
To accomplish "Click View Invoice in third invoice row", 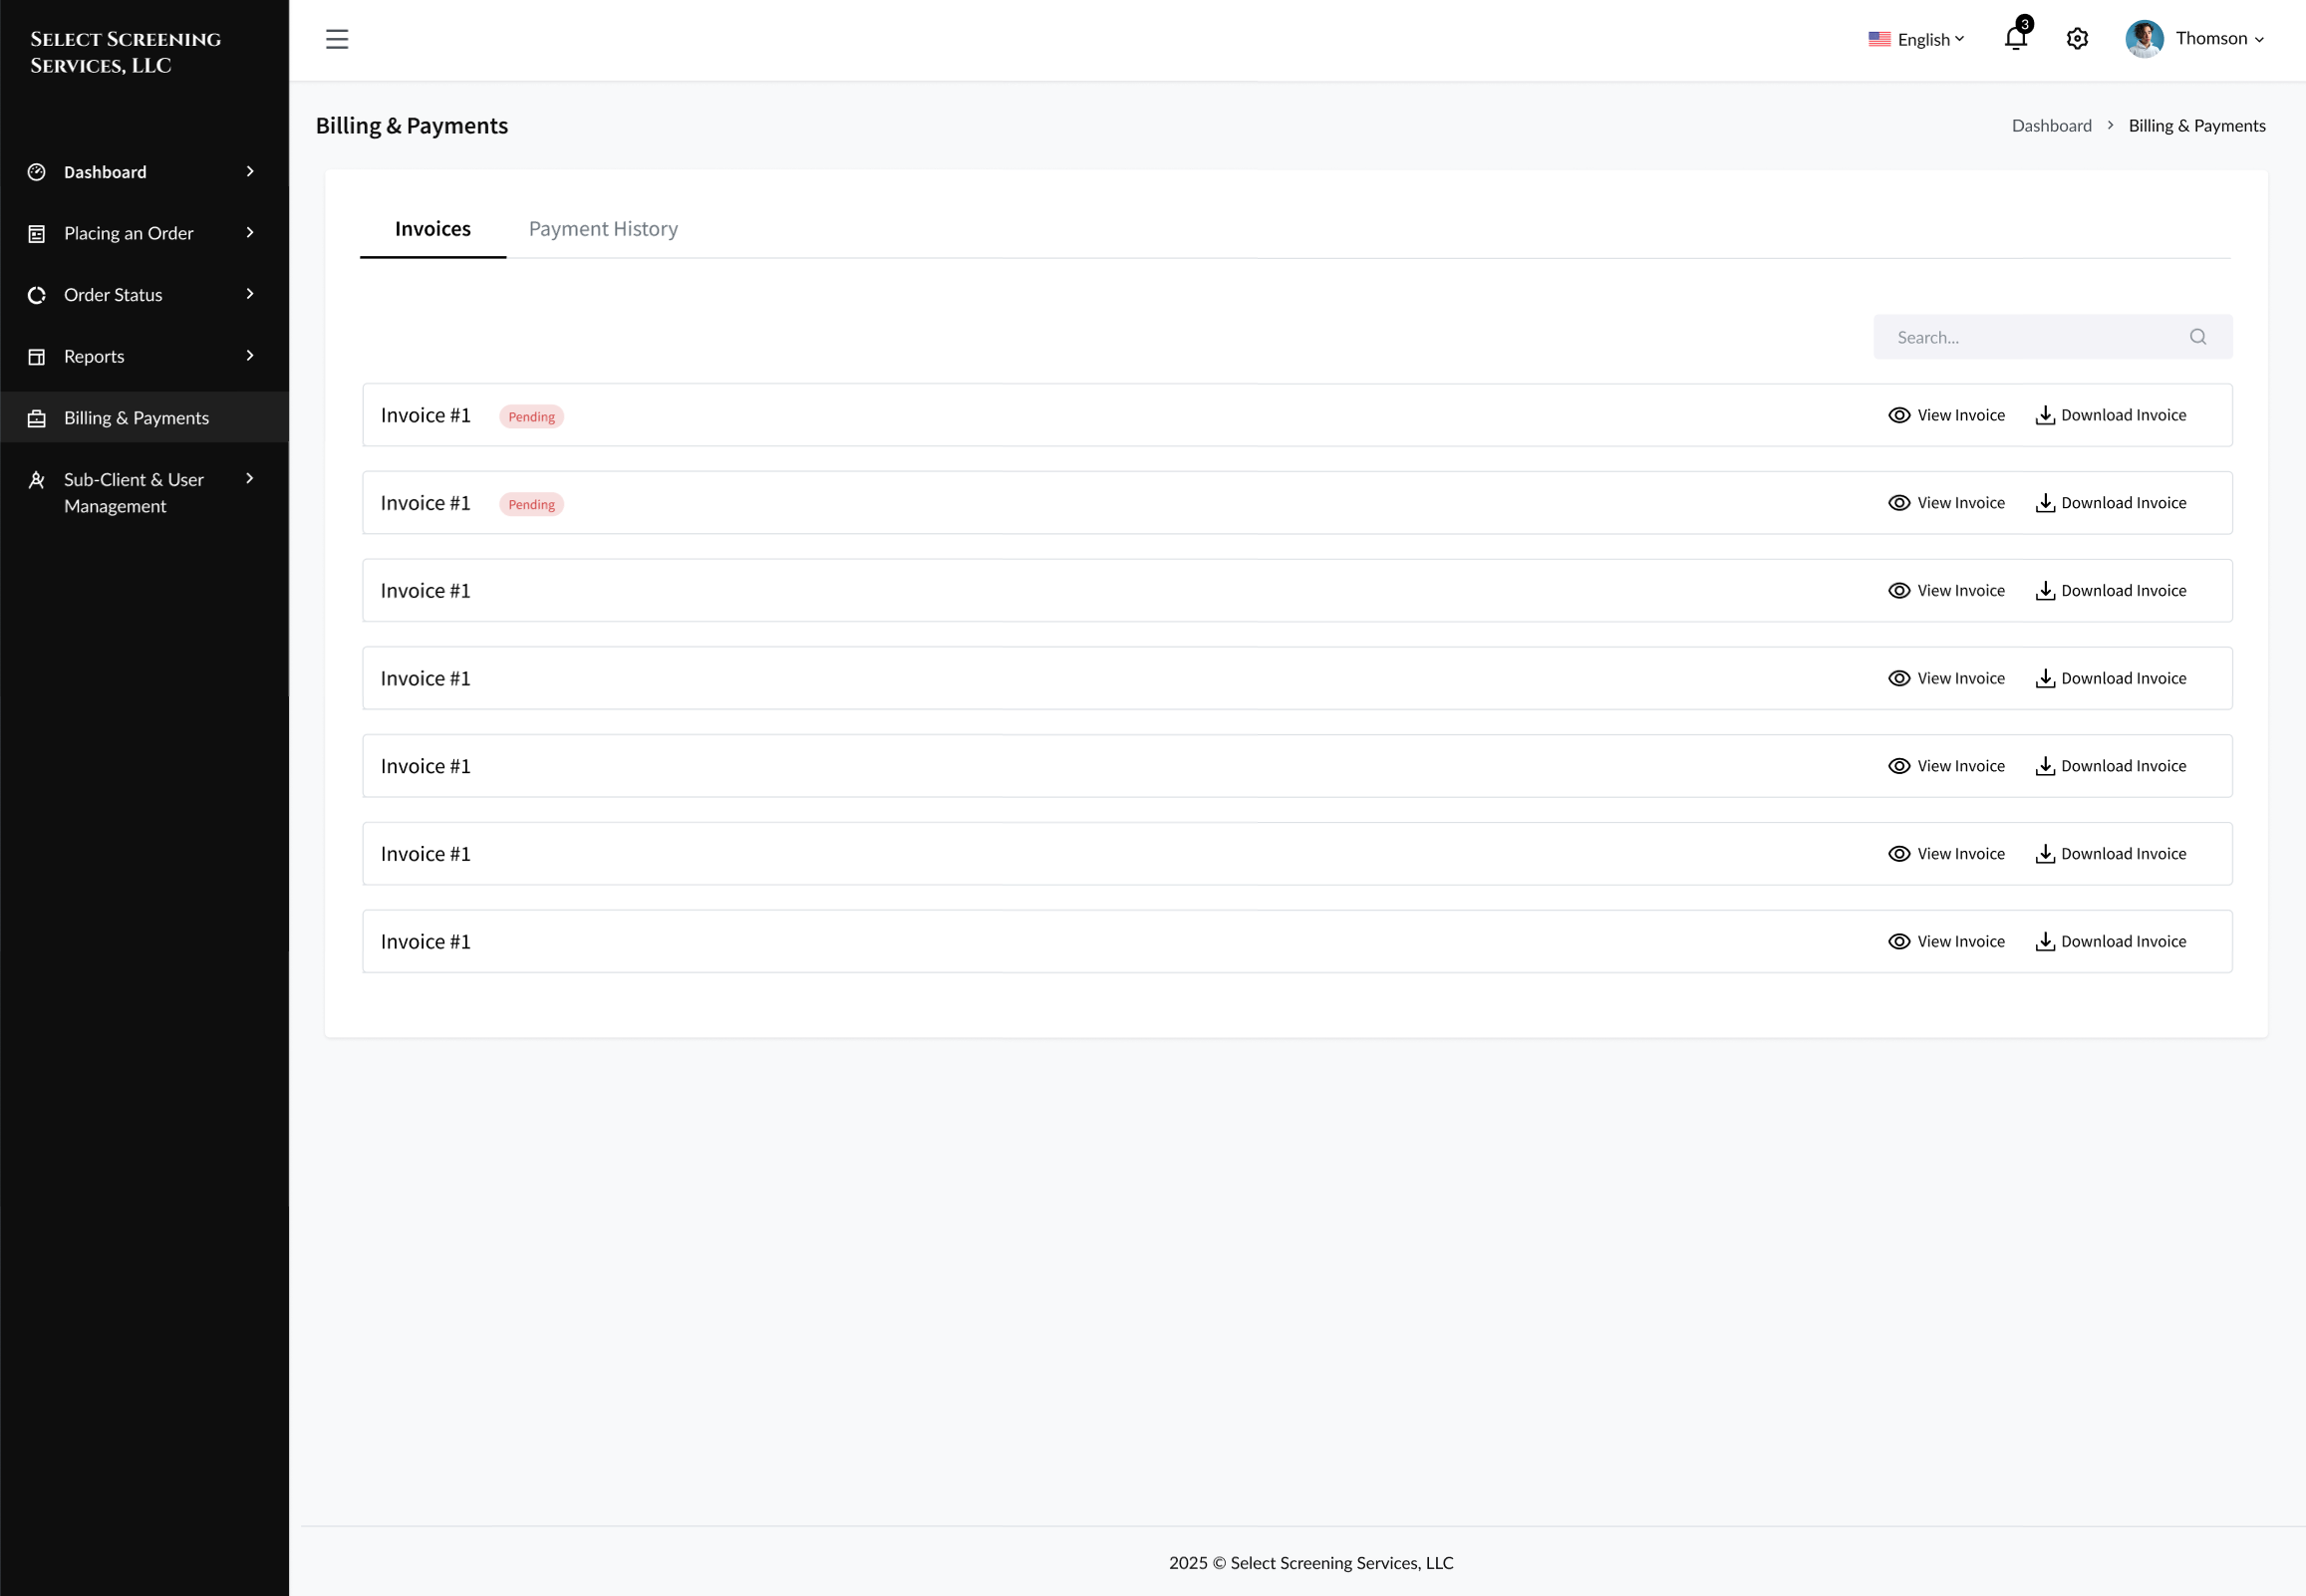I will coord(1946,591).
